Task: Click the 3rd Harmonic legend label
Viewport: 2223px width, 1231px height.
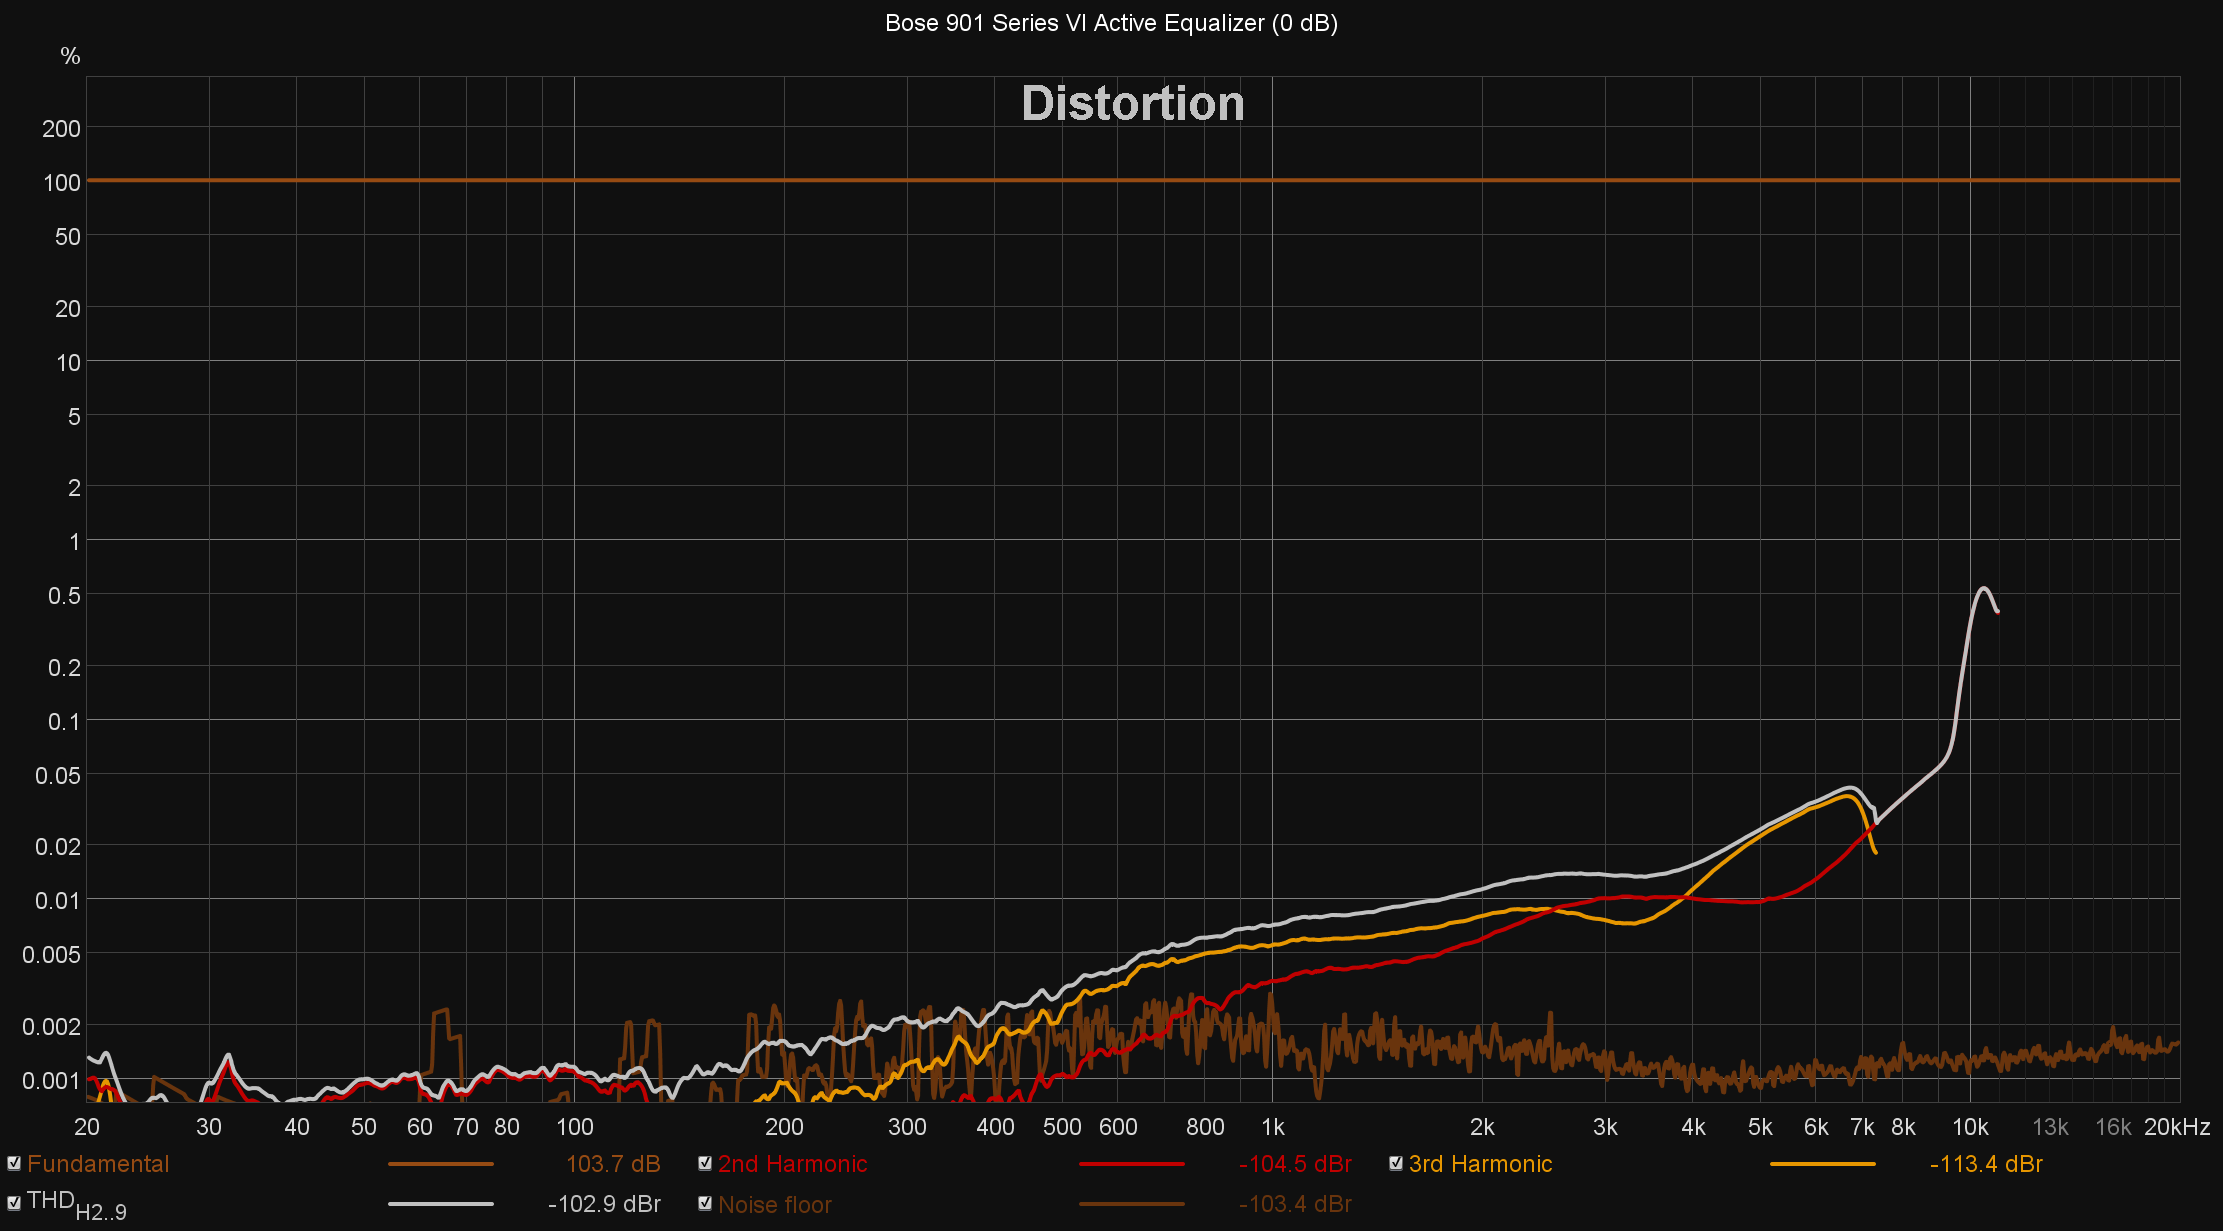Action: [x=1480, y=1164]
